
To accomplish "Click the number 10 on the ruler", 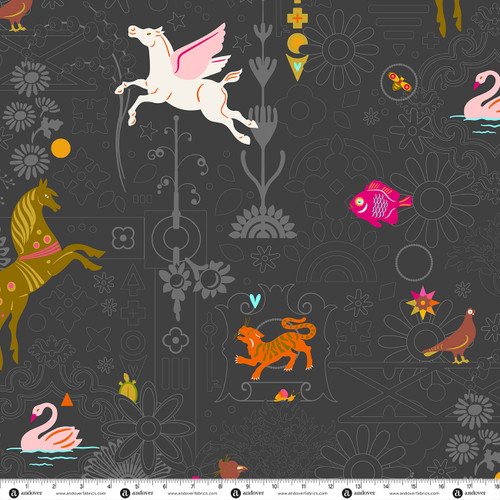I will 275,487.
